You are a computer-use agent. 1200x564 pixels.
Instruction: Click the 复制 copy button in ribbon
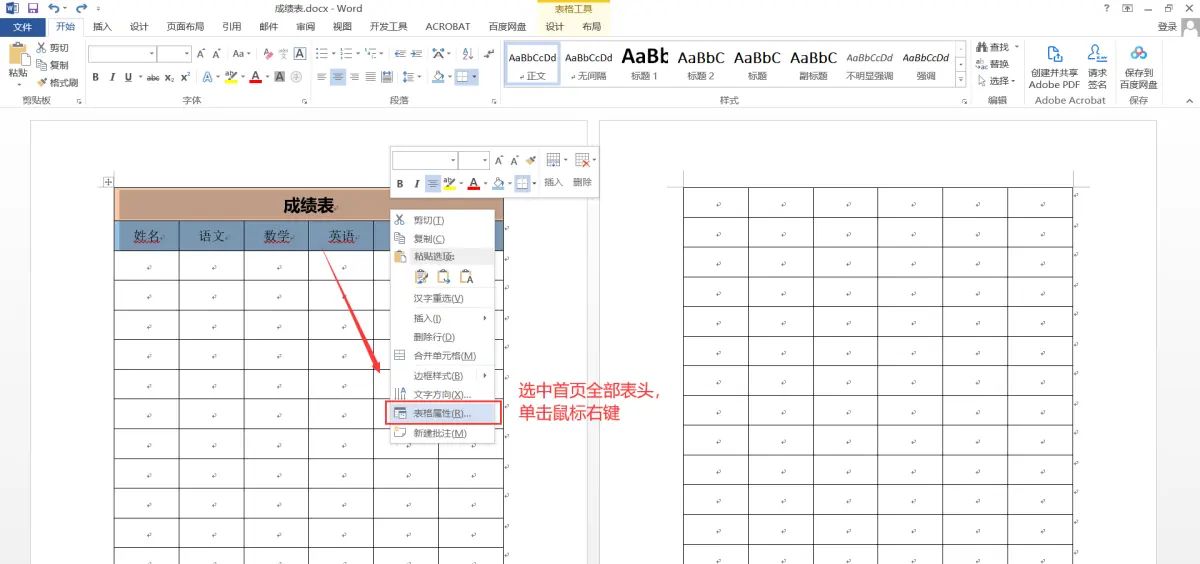coord(53,65)
